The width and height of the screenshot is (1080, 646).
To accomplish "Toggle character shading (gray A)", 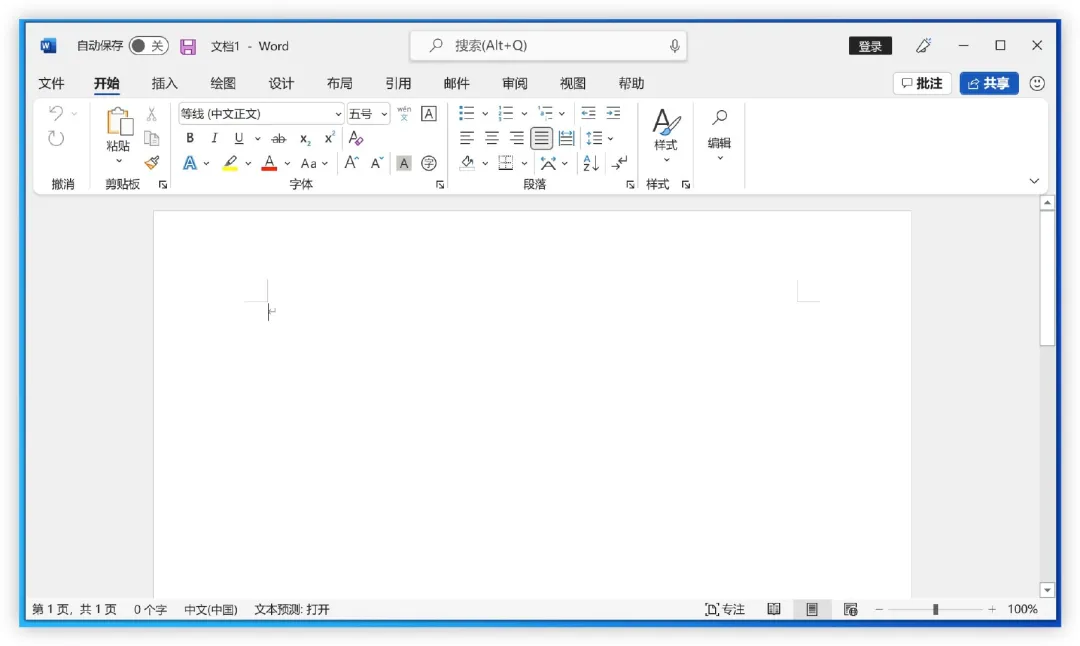I will click(404, 163).
